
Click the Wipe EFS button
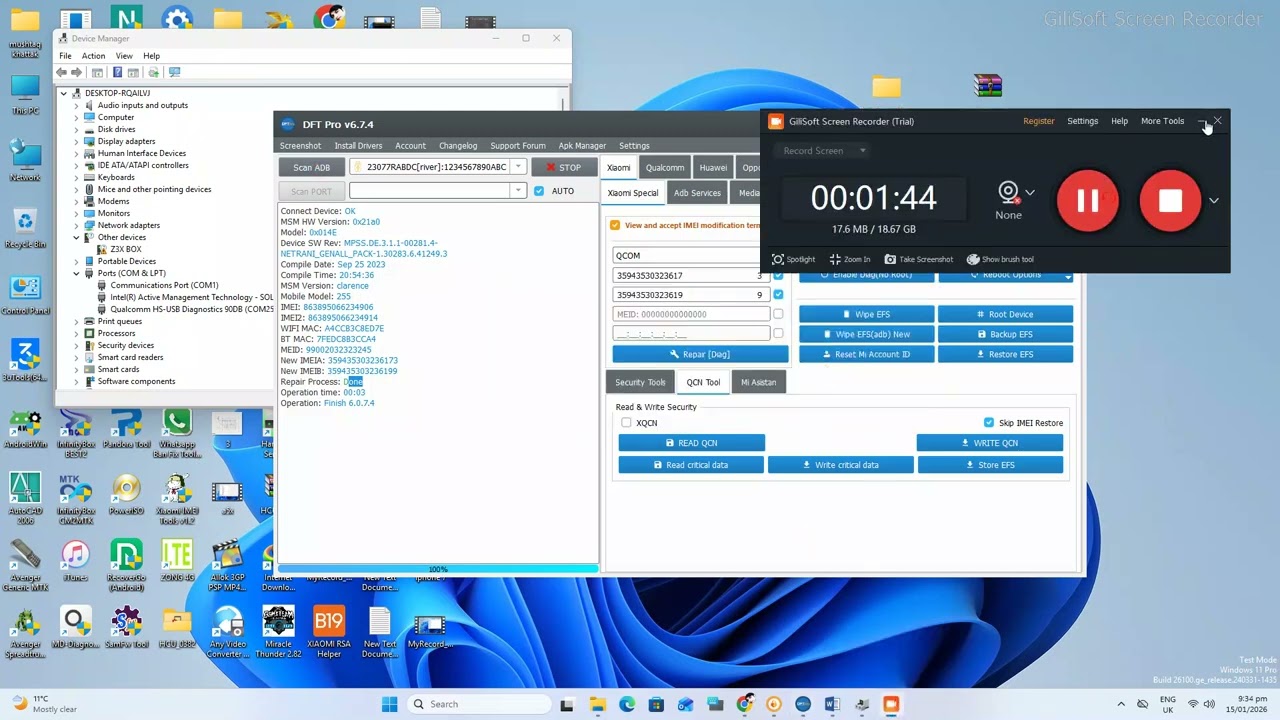click(866, 314)
